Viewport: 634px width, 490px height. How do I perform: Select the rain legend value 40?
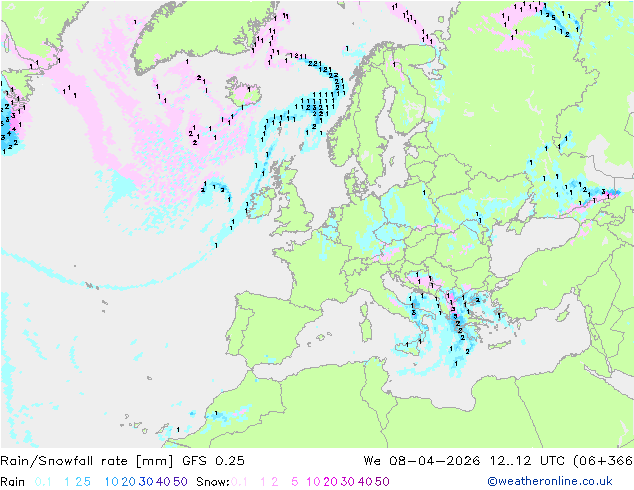(163, 482)
